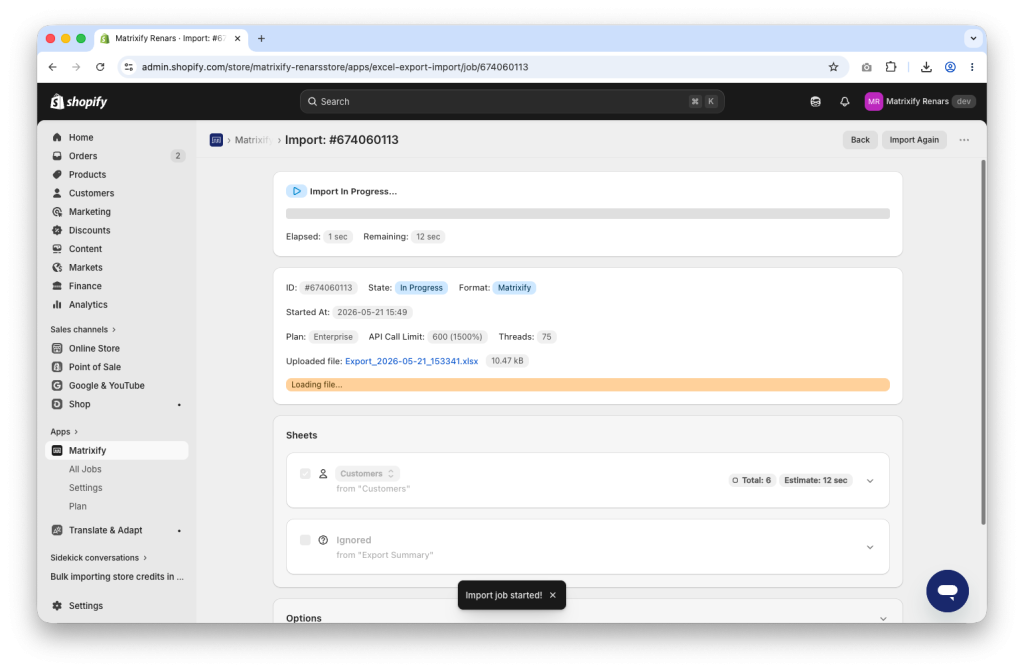
Task: Click Matrixify breadcrumb app icon
Action: coord(216,140)
